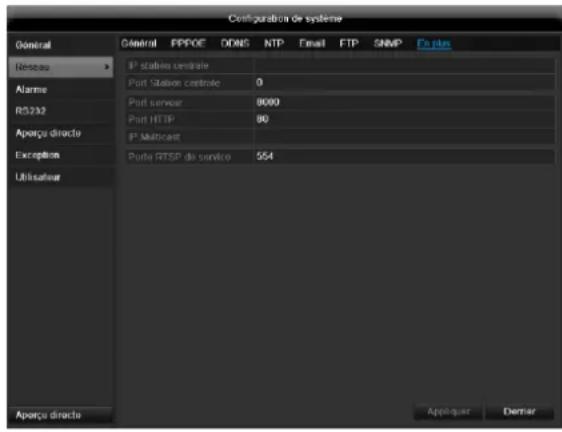Viewport: 562px width, 432px height.
Task: Open the Utilisateur sidebar section
Action: point(60,177)
